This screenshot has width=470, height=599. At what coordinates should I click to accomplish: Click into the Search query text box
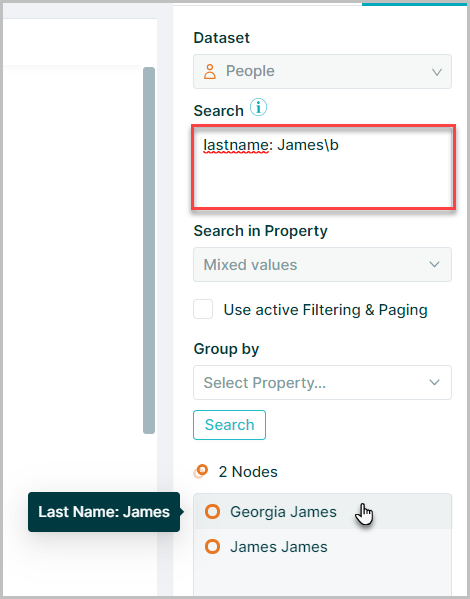click(x=323, y=167)
